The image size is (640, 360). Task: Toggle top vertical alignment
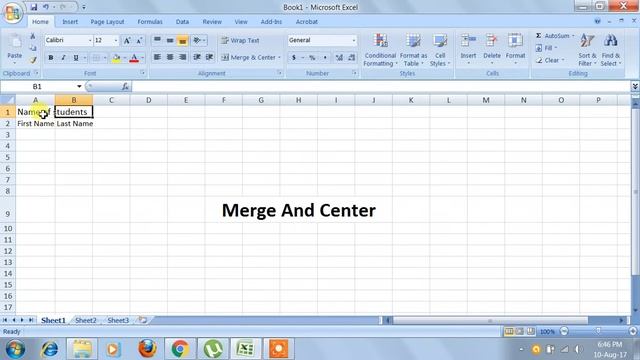(x=157, y=40)
